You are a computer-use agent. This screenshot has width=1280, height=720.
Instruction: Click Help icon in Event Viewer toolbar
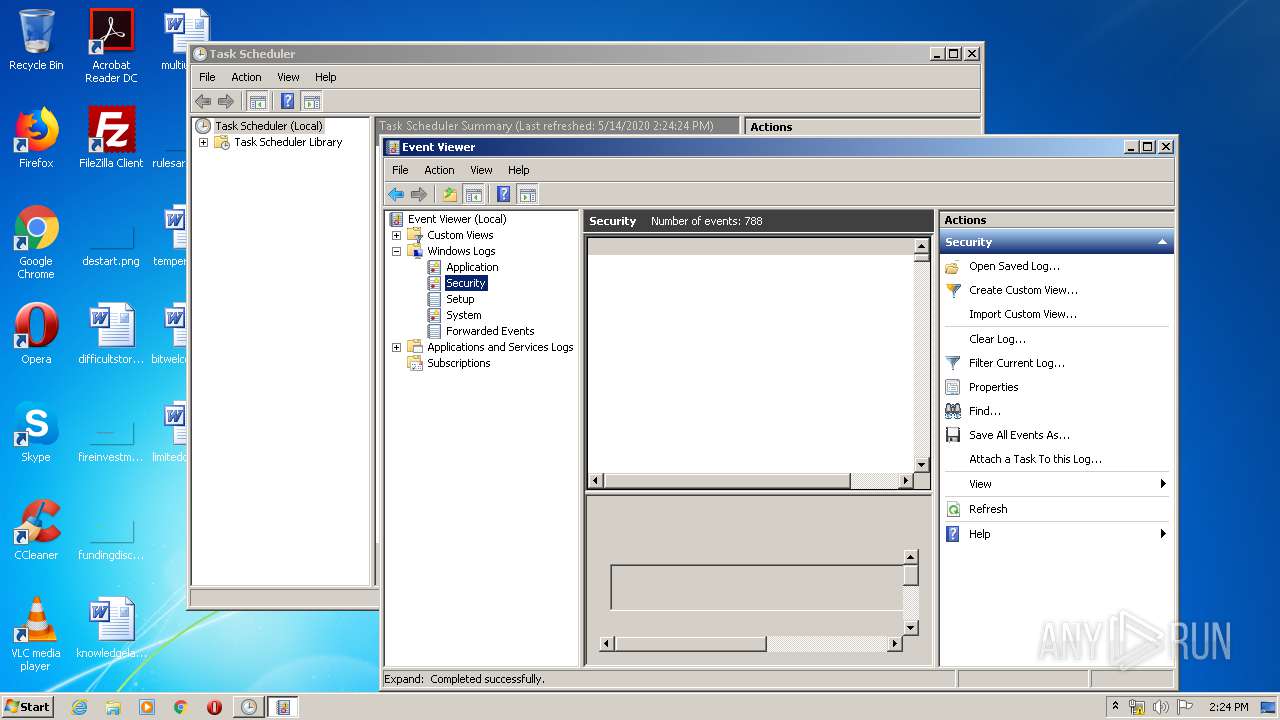click(504, 194)
